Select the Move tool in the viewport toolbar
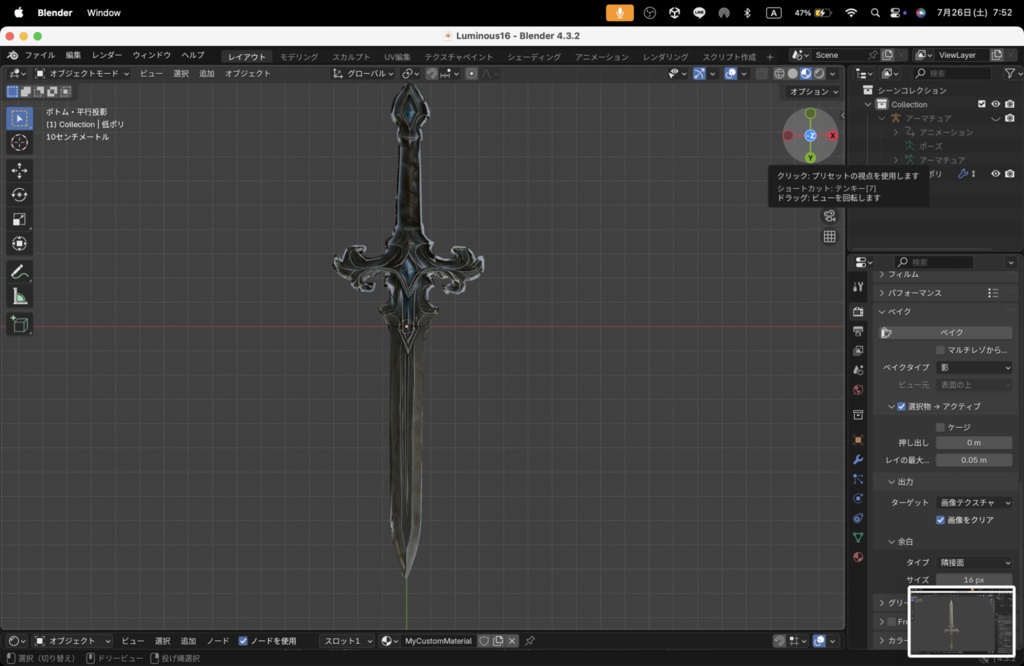Screen dimensions: 1024x666 (20, 171)
